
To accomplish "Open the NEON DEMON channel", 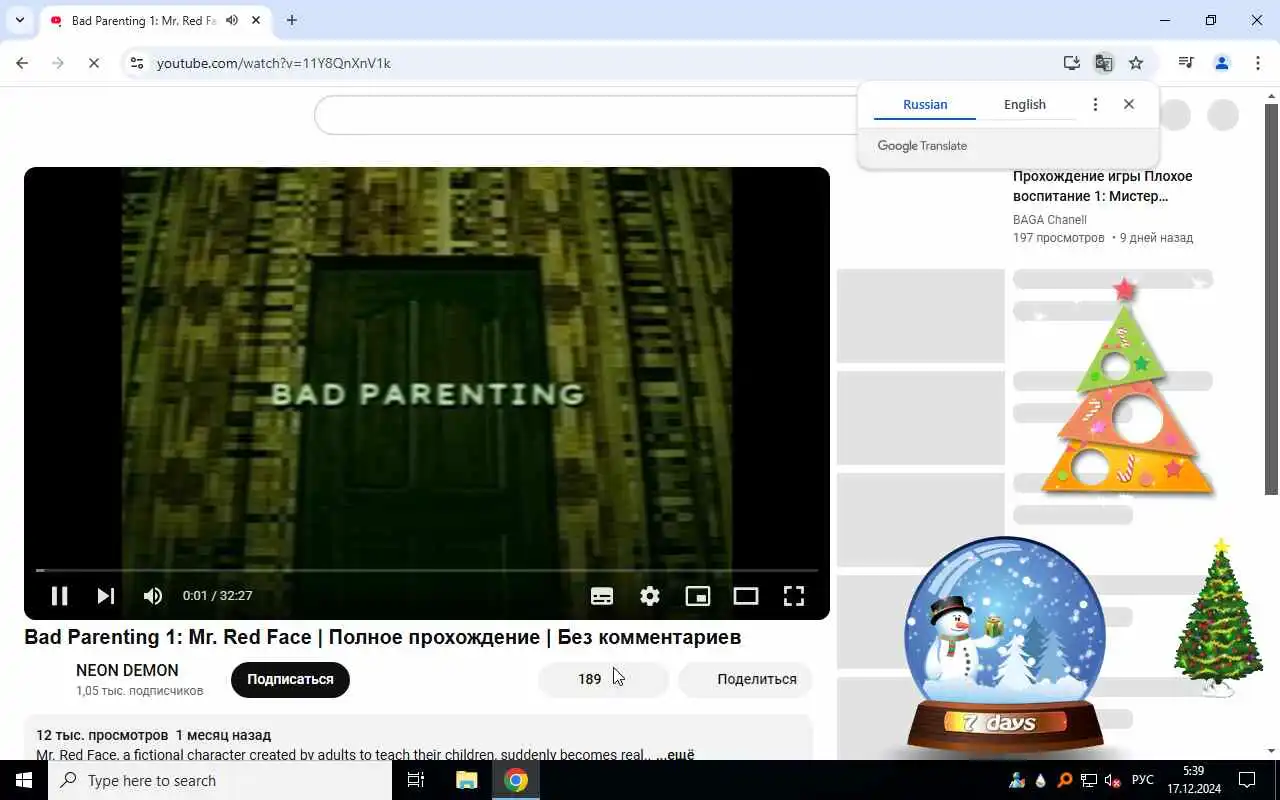I will tap(127, 670).
